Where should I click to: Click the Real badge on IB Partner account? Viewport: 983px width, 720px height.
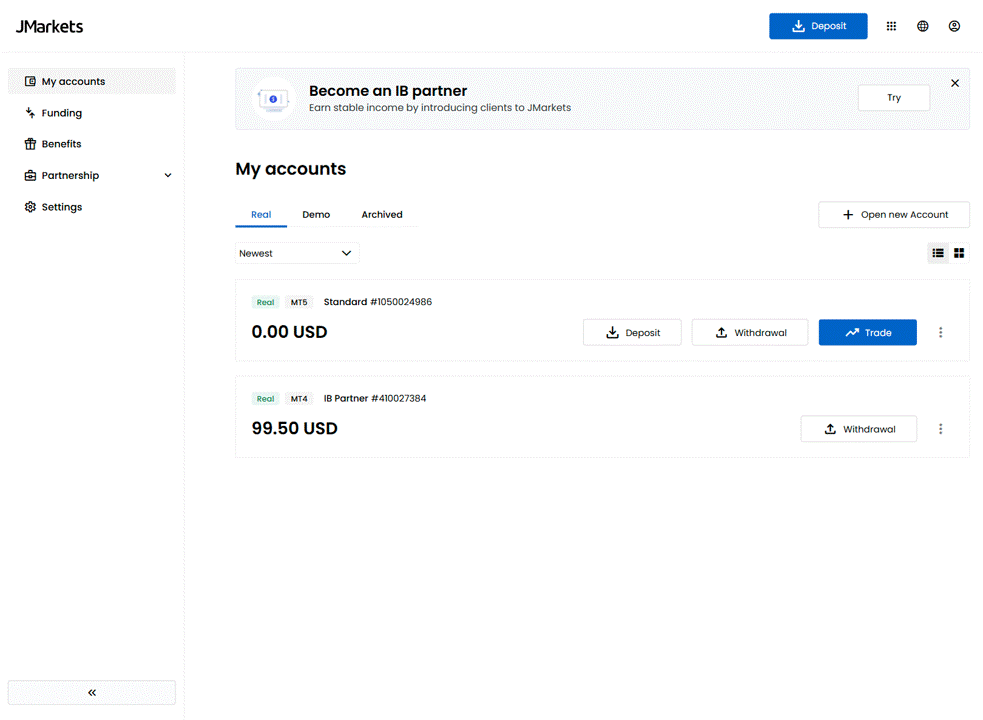265,399
